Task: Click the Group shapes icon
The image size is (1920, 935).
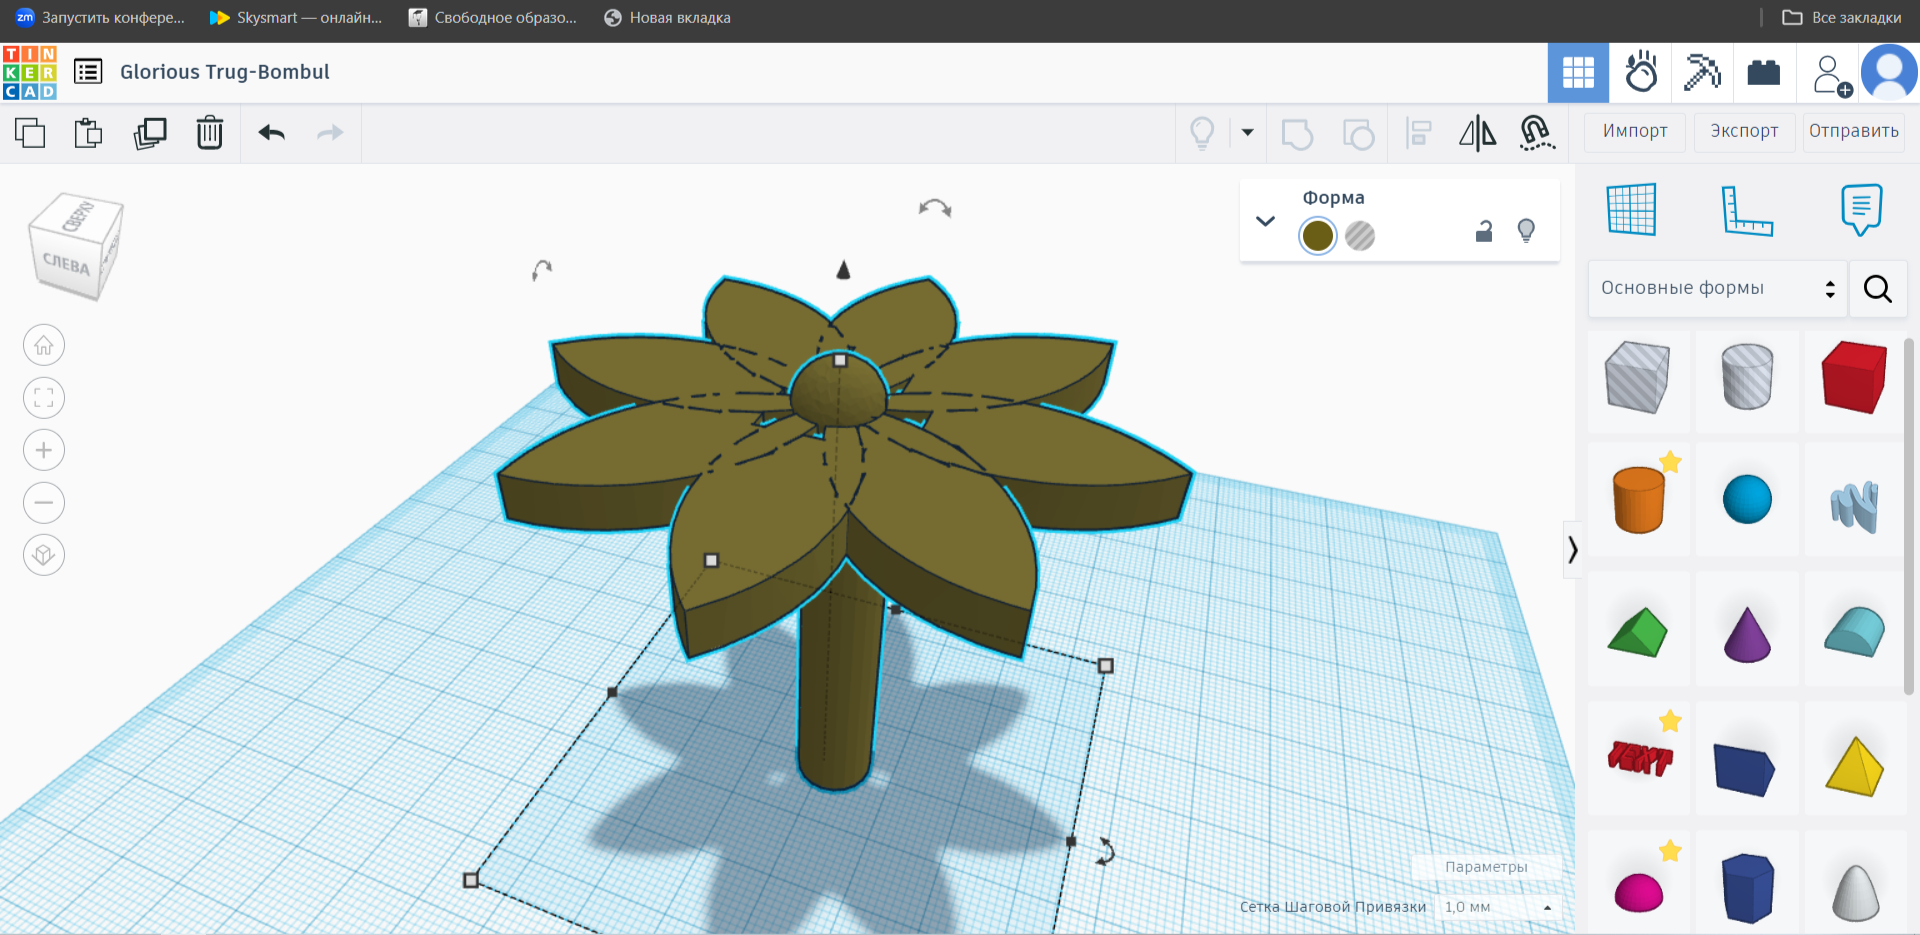Action: click(x=1297, y=133)
